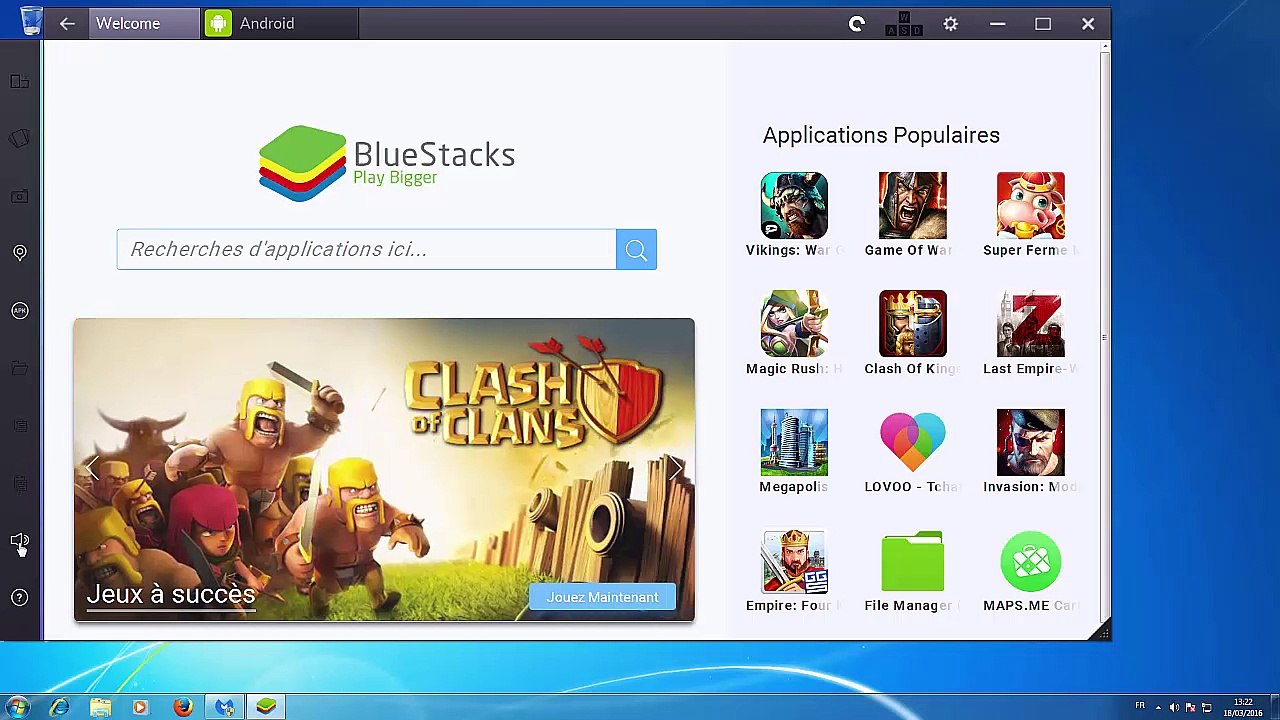Screen dimensions: 1280x720
Task: Switch to the Welcome tab
Action: point(144,23)
